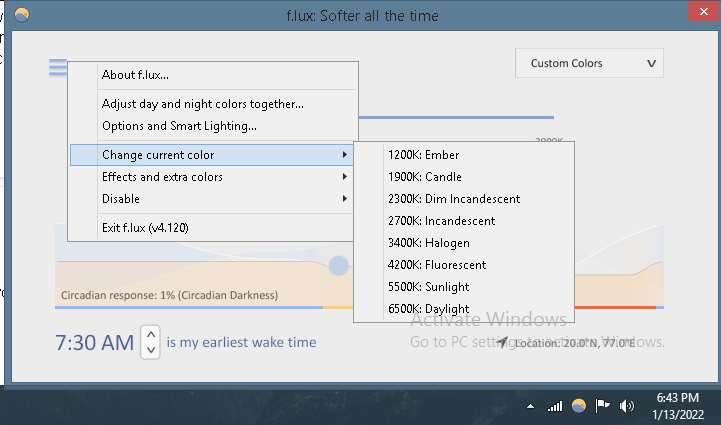Screen dimensions: 721x425
Task: Show hidden tray icons arrow
Action: tap(531, 406)
